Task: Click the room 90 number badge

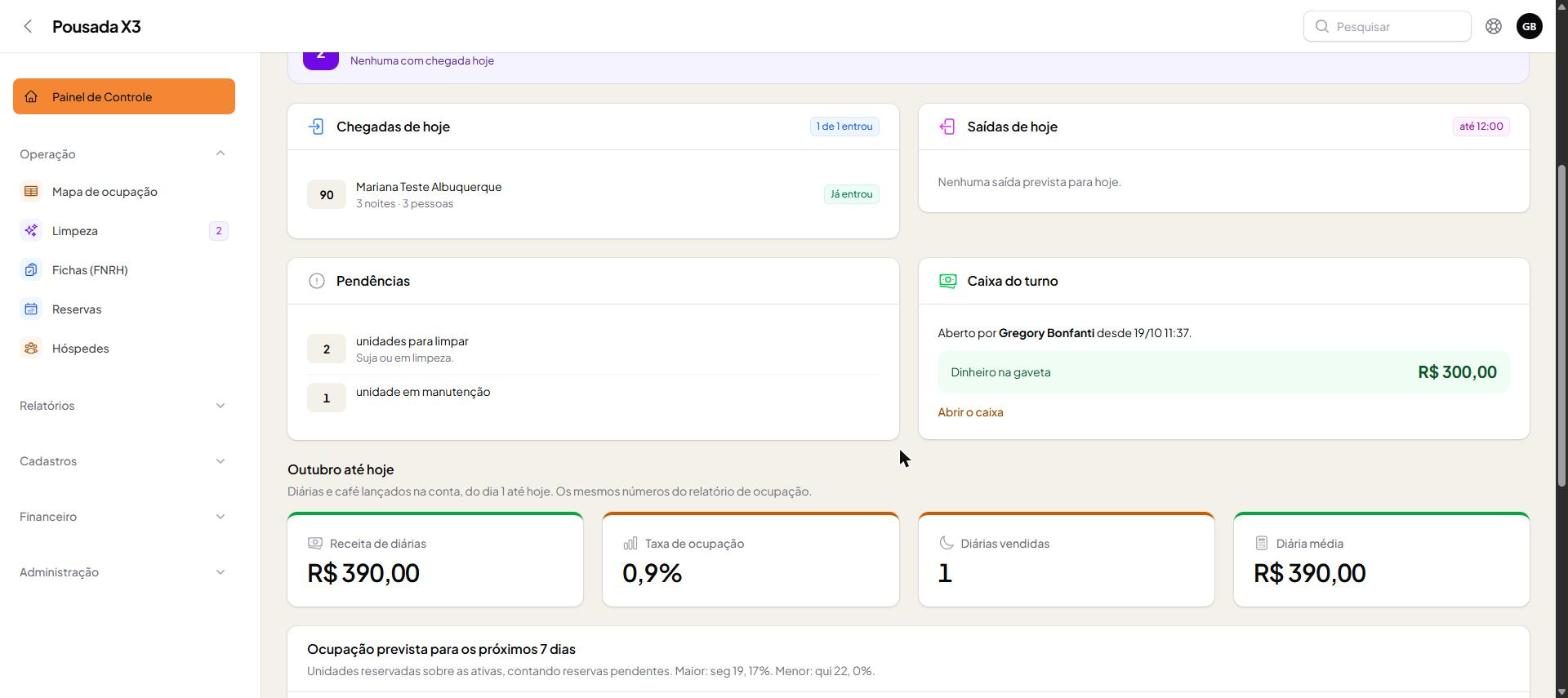Action: 326,195
